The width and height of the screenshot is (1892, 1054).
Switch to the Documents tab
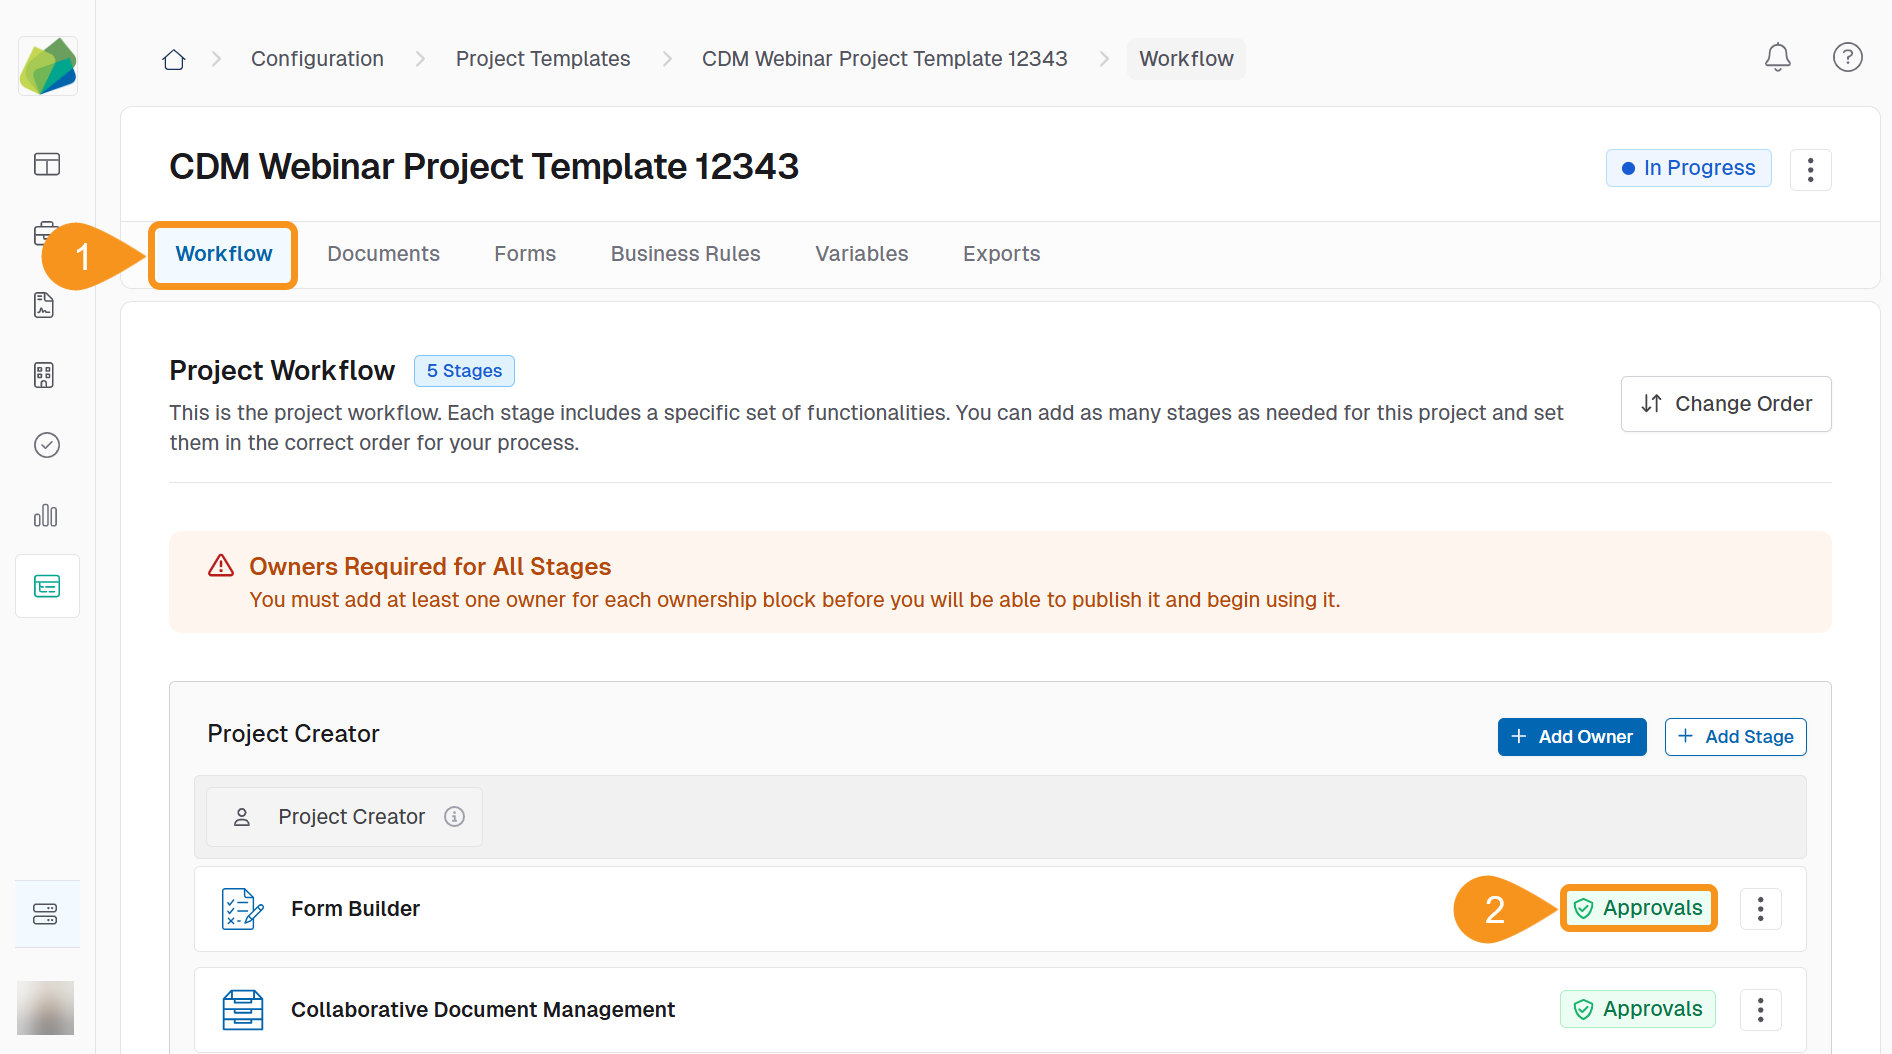384,253
